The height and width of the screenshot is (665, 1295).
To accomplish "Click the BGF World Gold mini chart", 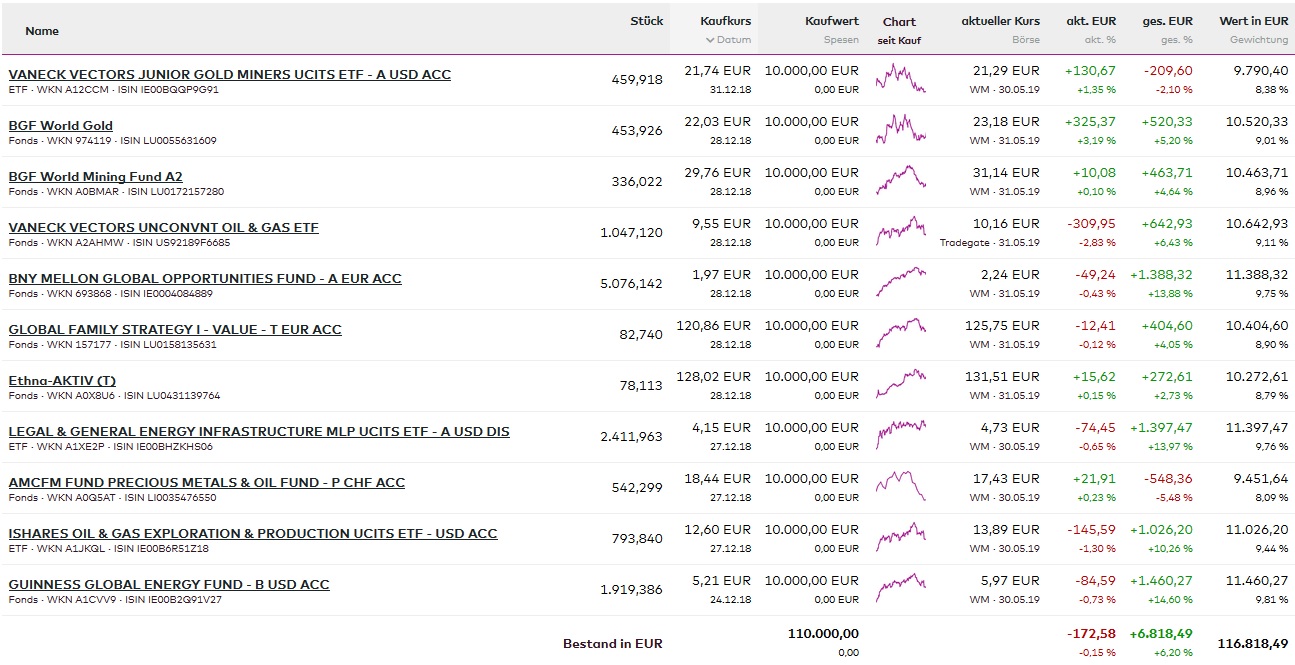I will (900, 130).
